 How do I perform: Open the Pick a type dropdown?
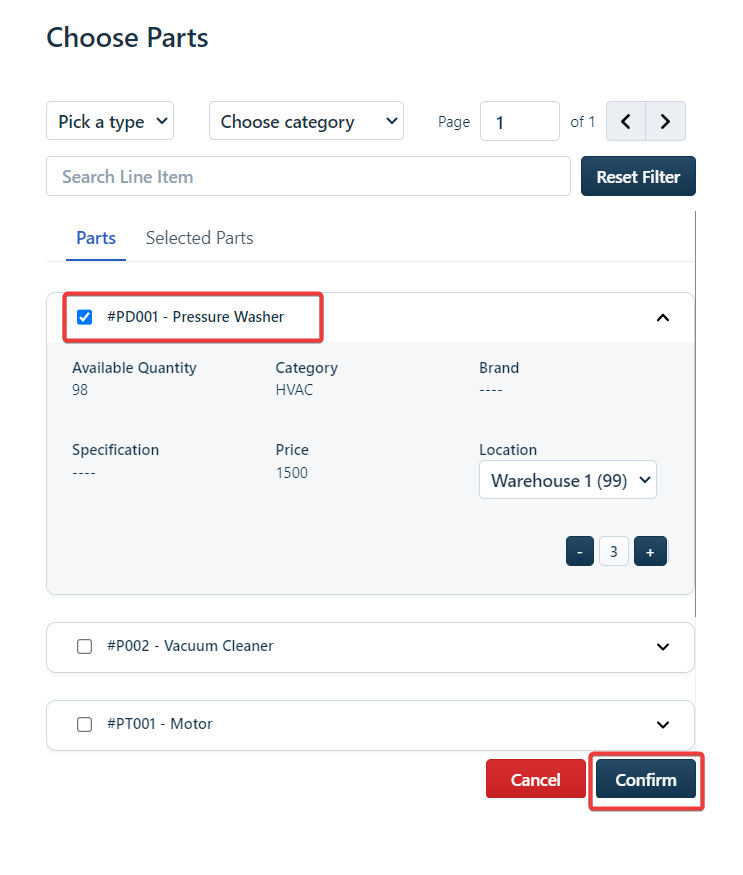[110, 122]
